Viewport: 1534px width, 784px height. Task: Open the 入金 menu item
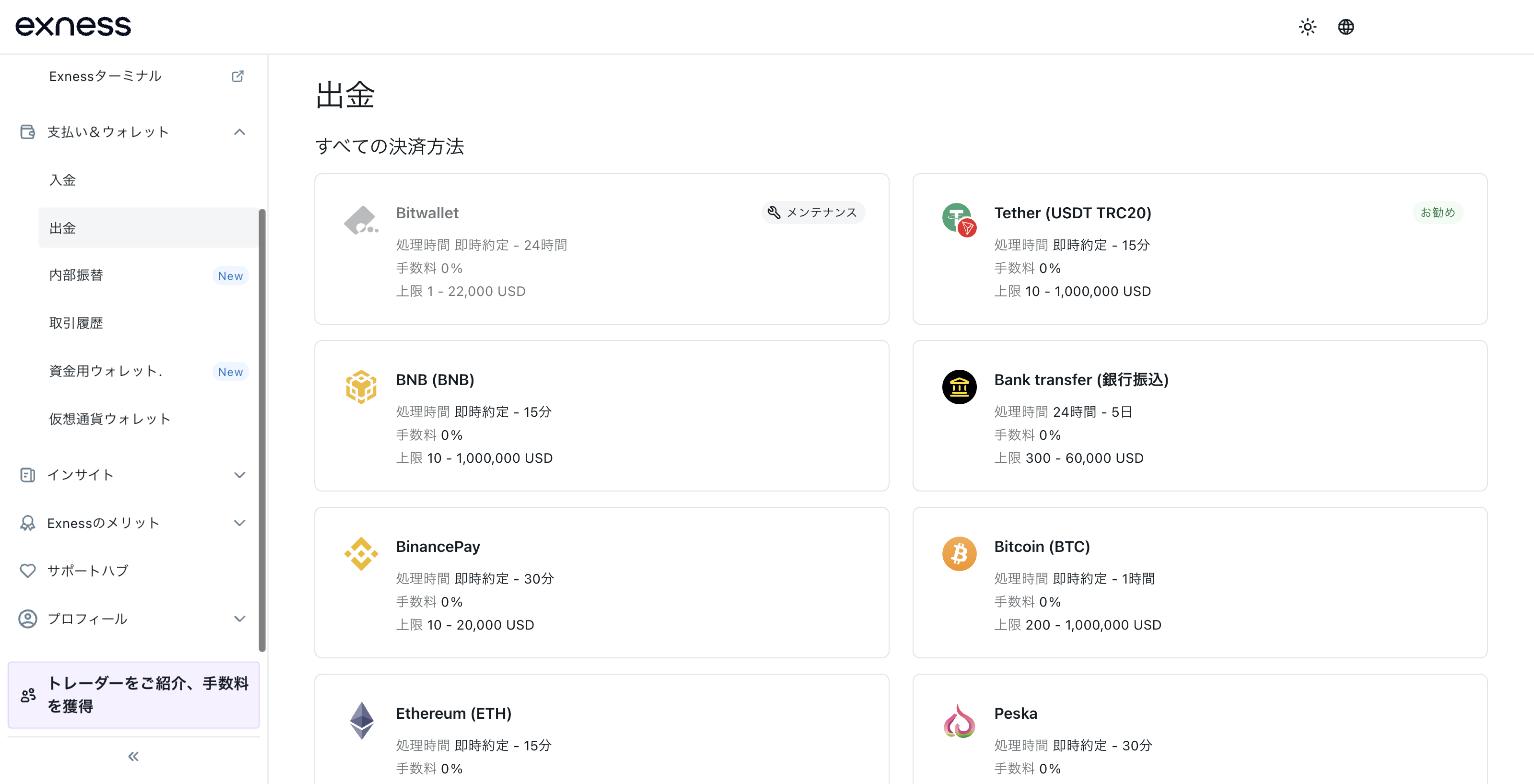(149, 180)
